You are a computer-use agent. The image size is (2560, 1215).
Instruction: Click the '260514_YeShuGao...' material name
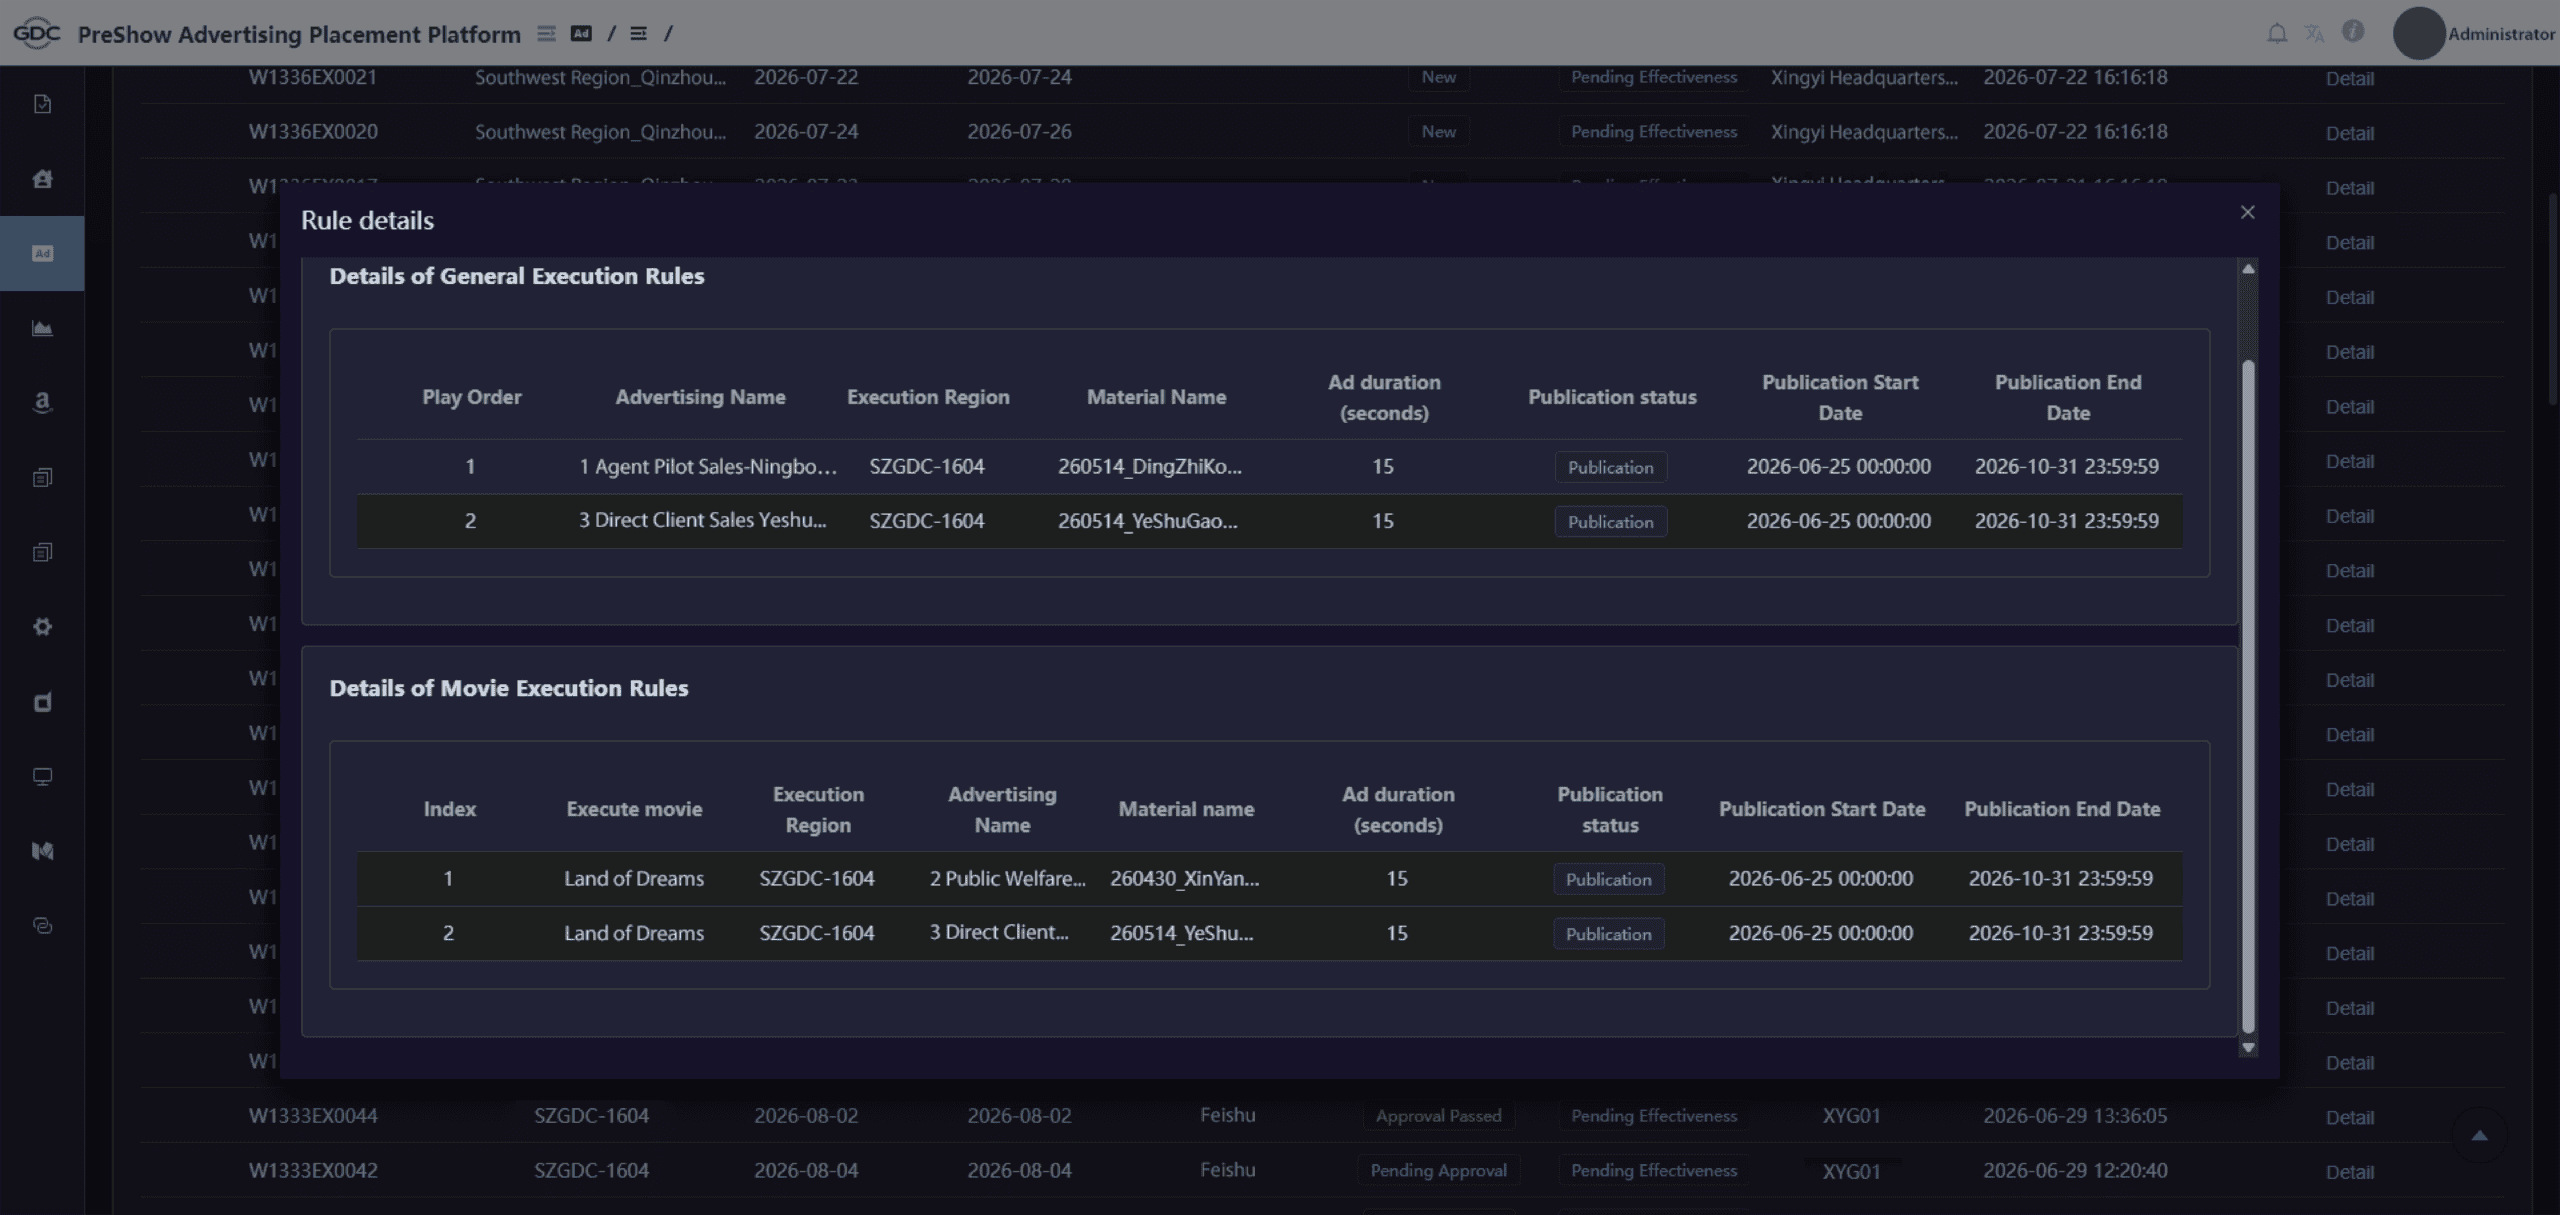click(x=1148, y=521)
